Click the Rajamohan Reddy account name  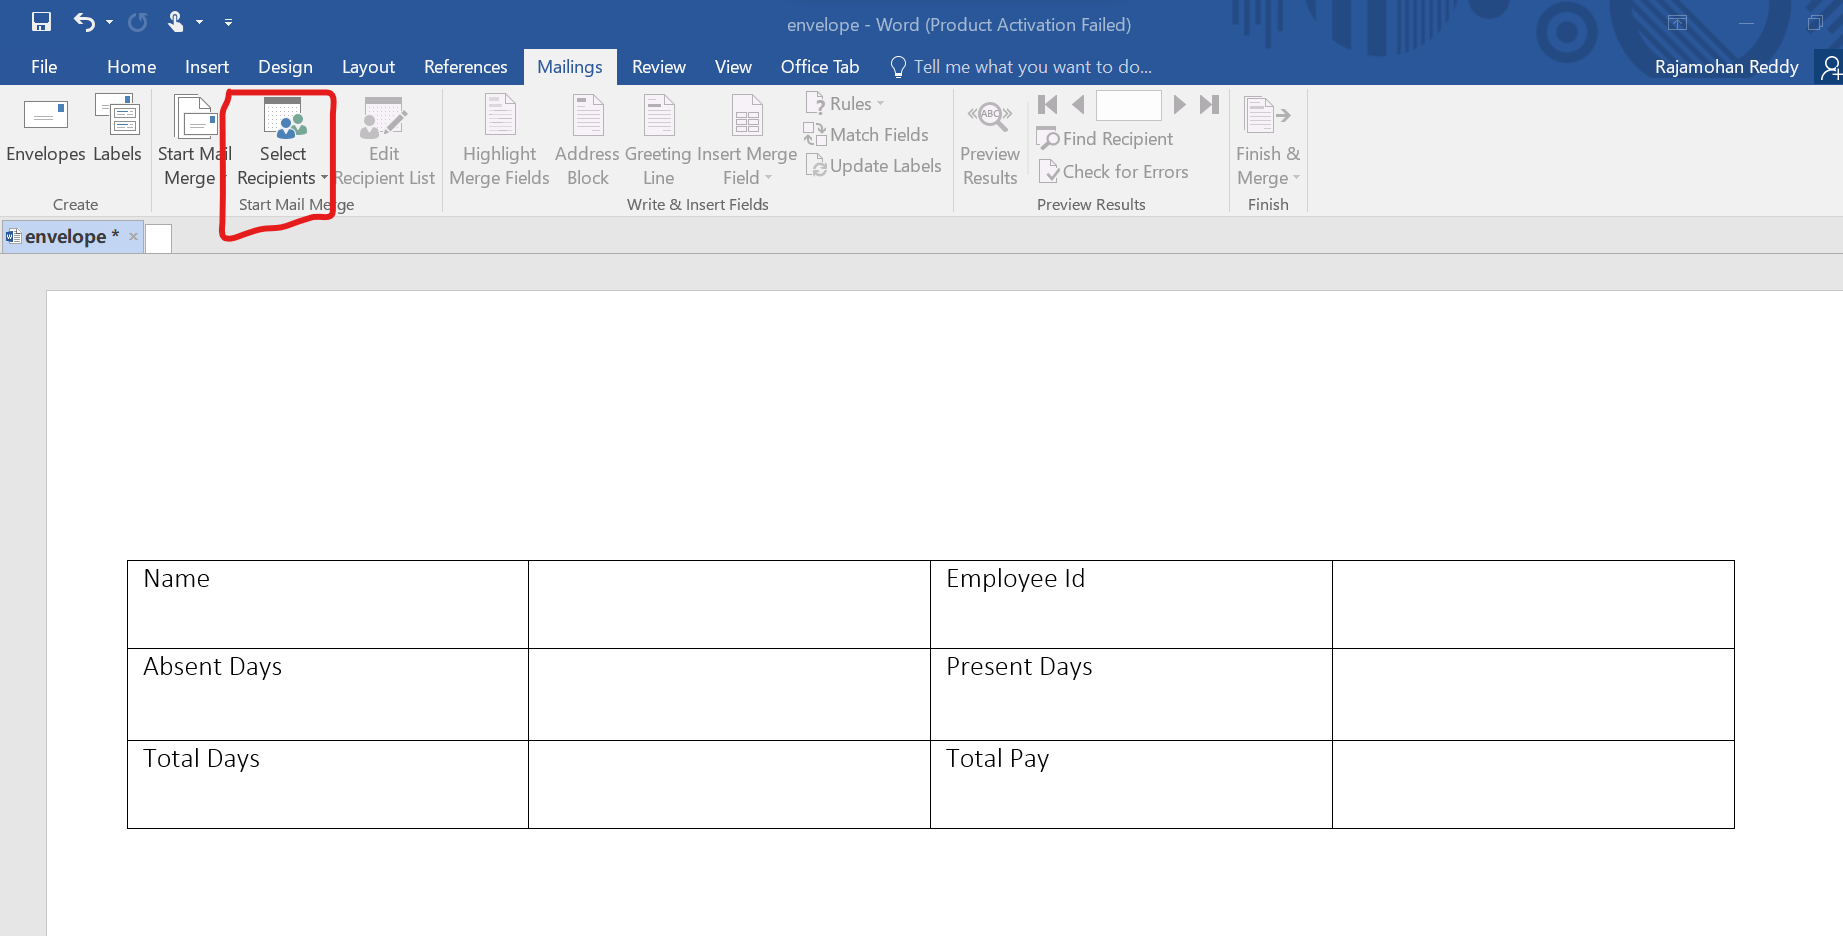(1726, 67)
